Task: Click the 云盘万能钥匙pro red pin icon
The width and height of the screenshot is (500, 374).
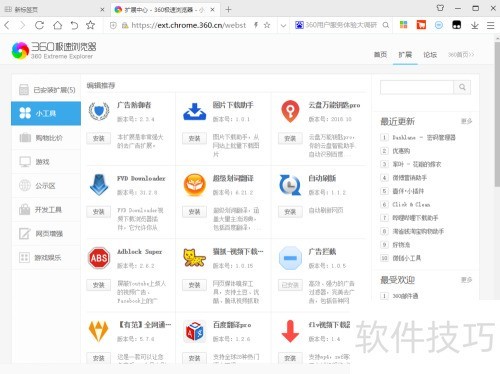Action: pyautogui.click(x=290, y=111)
